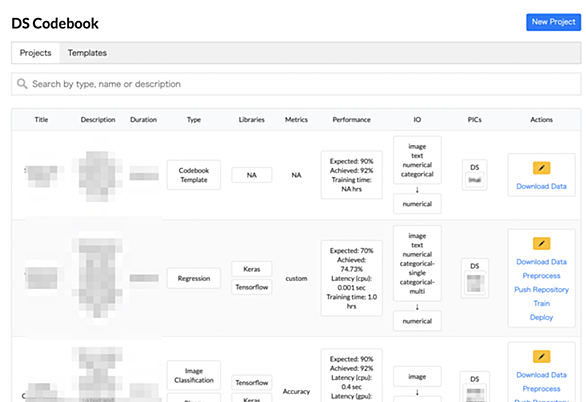
Task: Open Preprocess for the Image Classification project
Action: pos(541,389)
